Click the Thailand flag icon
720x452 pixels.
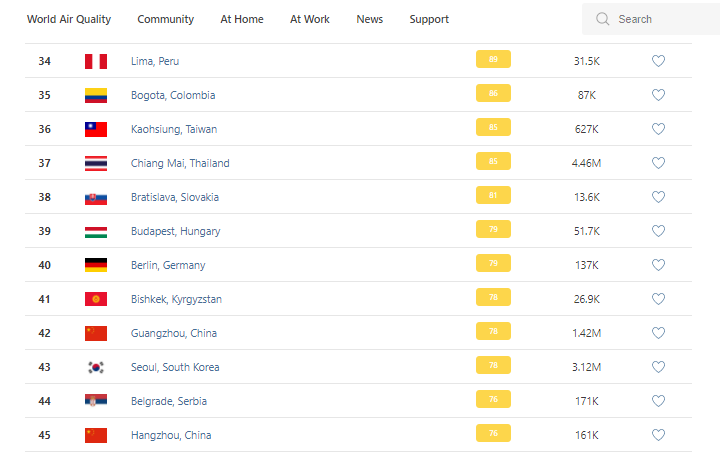(x=96, y=163)
